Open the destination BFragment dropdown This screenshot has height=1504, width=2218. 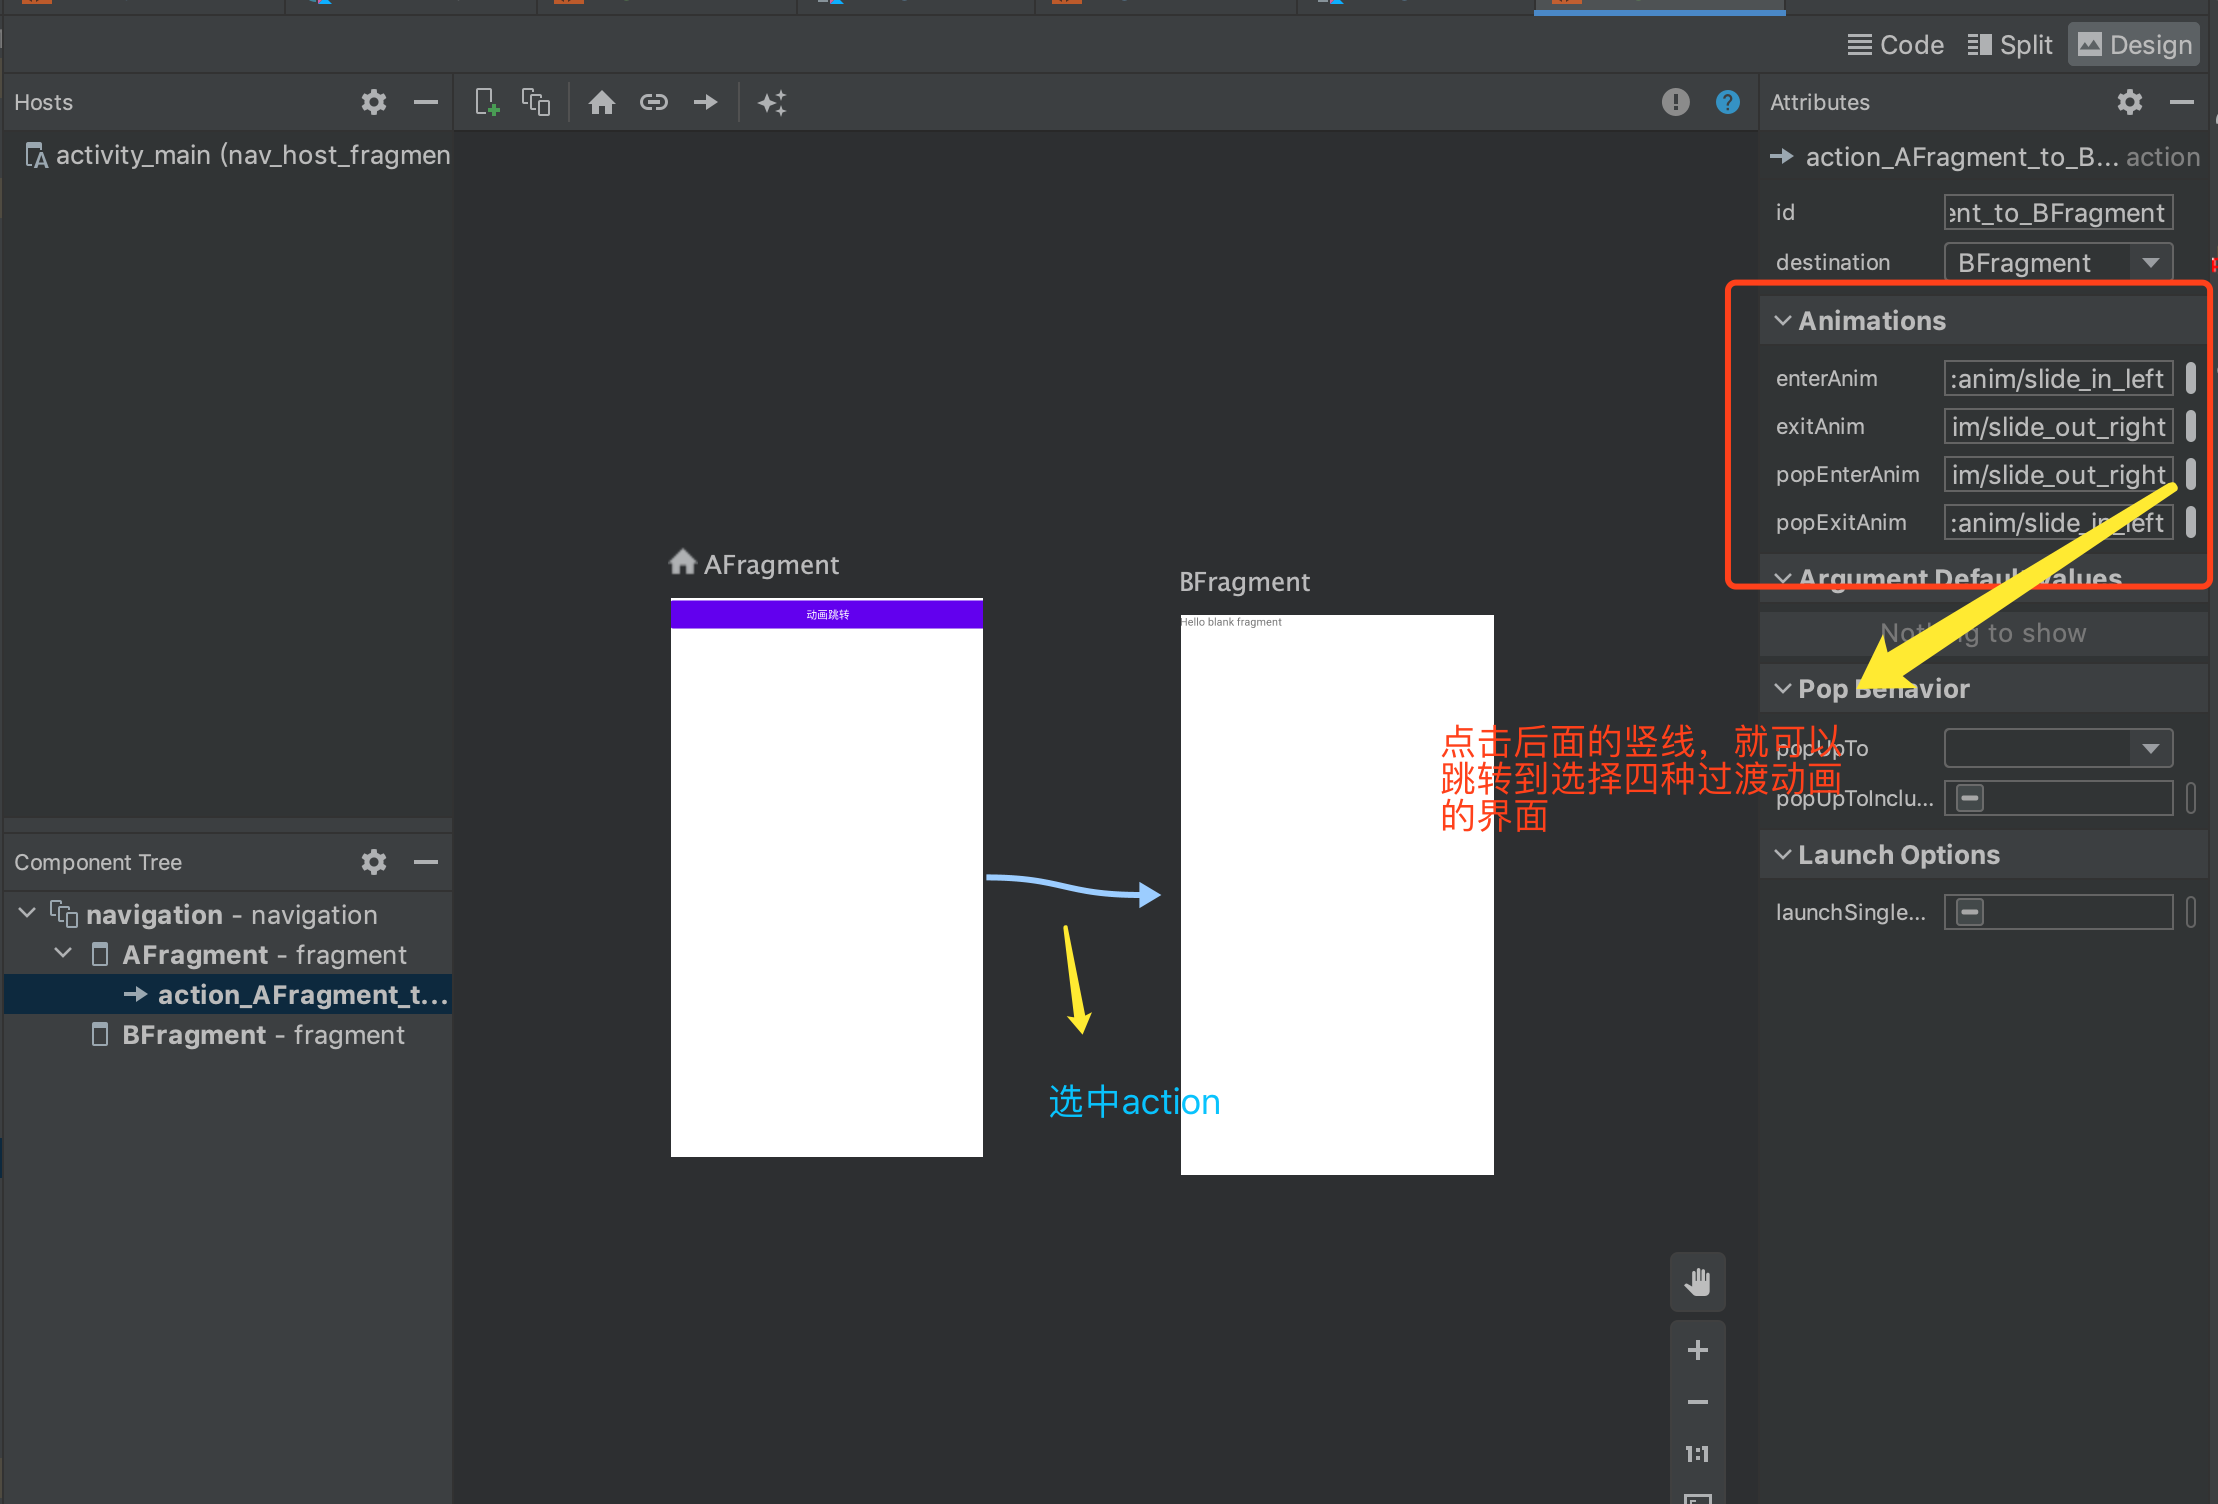(2150, 262)
